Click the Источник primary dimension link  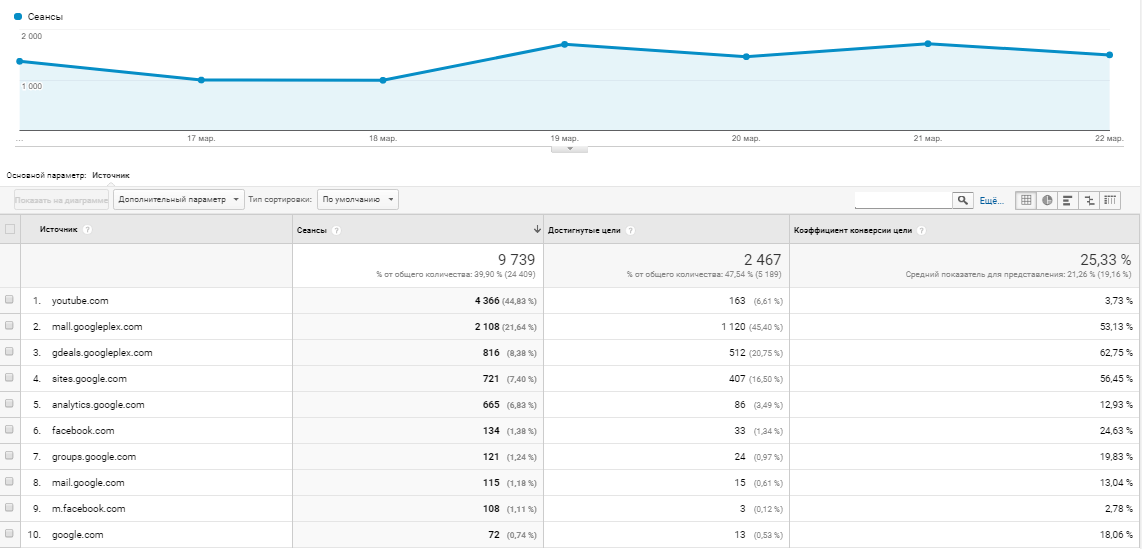coord(111,175)
